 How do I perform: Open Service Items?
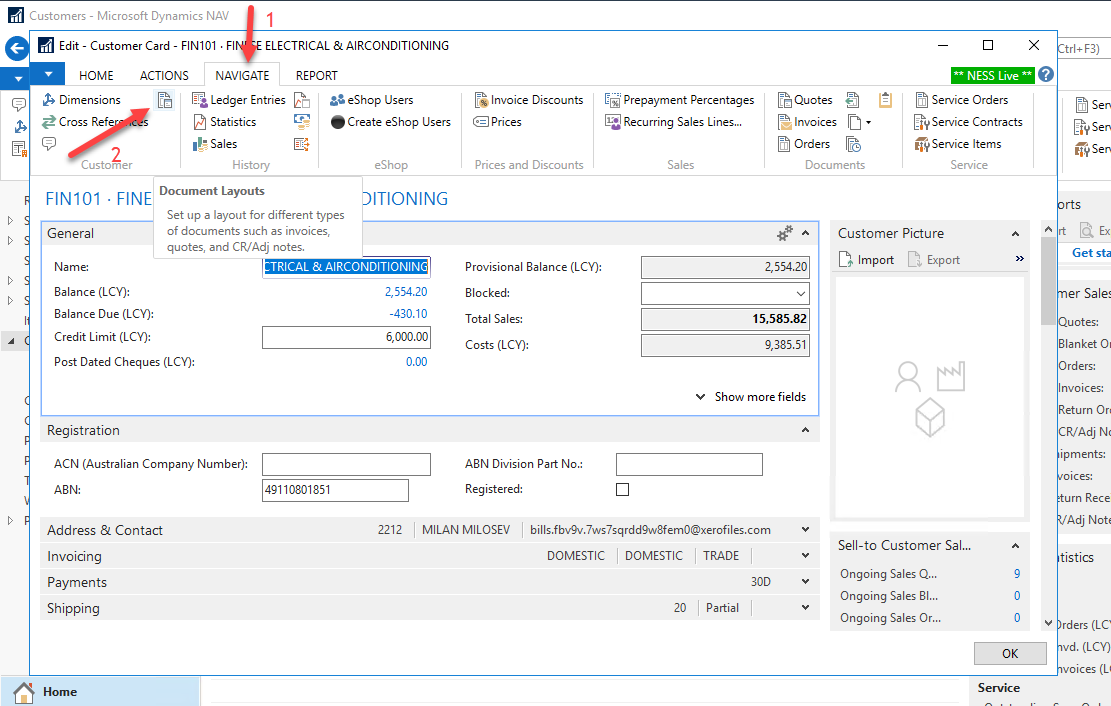(958, 144)
